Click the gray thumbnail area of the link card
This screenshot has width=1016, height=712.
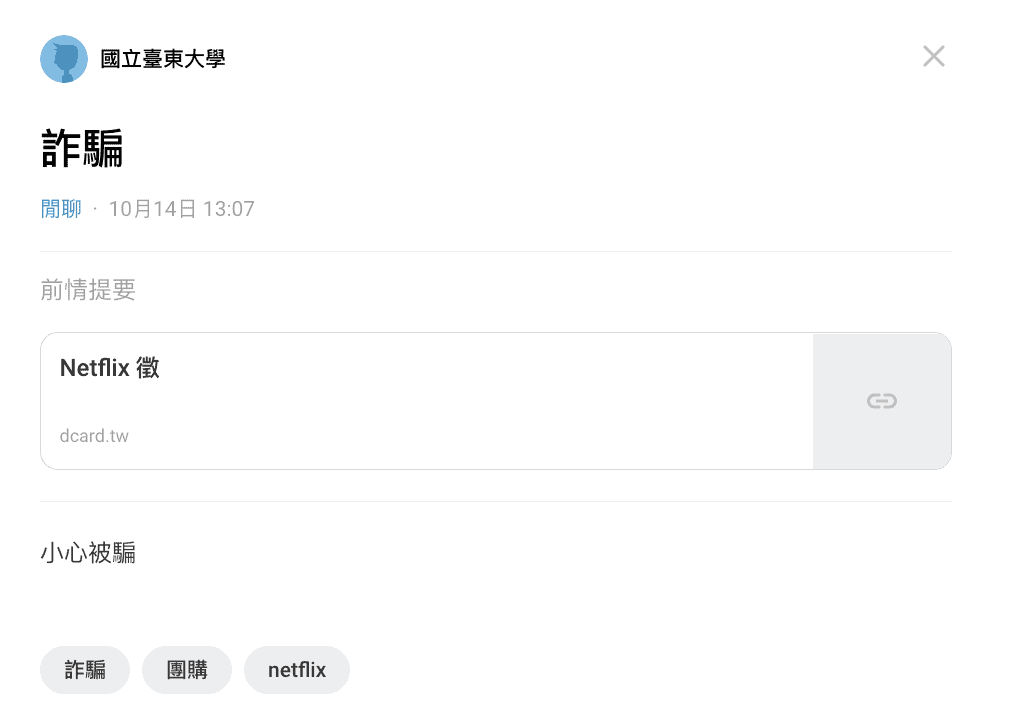(882, 401)
